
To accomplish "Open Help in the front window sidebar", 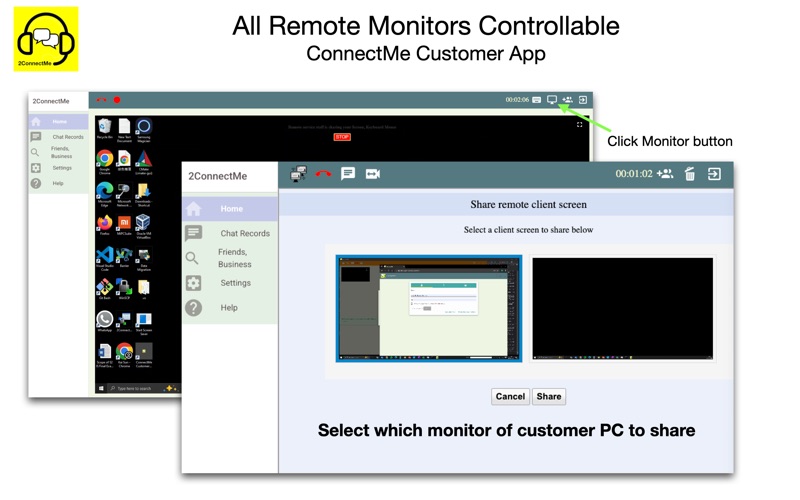I will tap(230, 308).
